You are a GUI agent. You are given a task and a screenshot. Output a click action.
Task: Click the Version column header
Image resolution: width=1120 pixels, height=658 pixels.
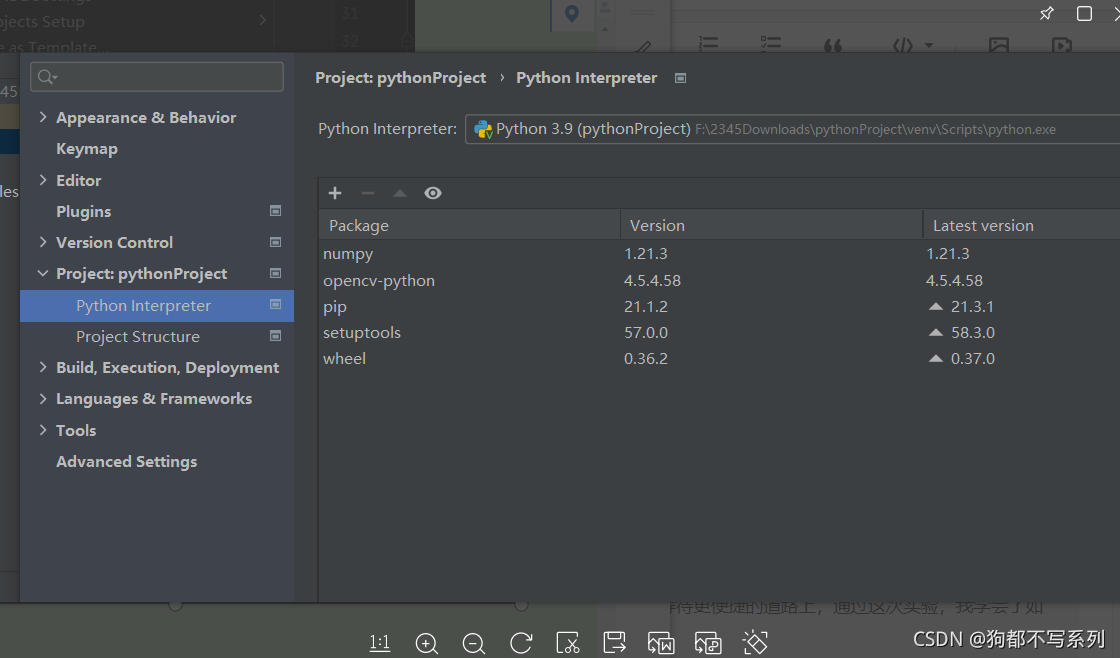coord(771,225)
